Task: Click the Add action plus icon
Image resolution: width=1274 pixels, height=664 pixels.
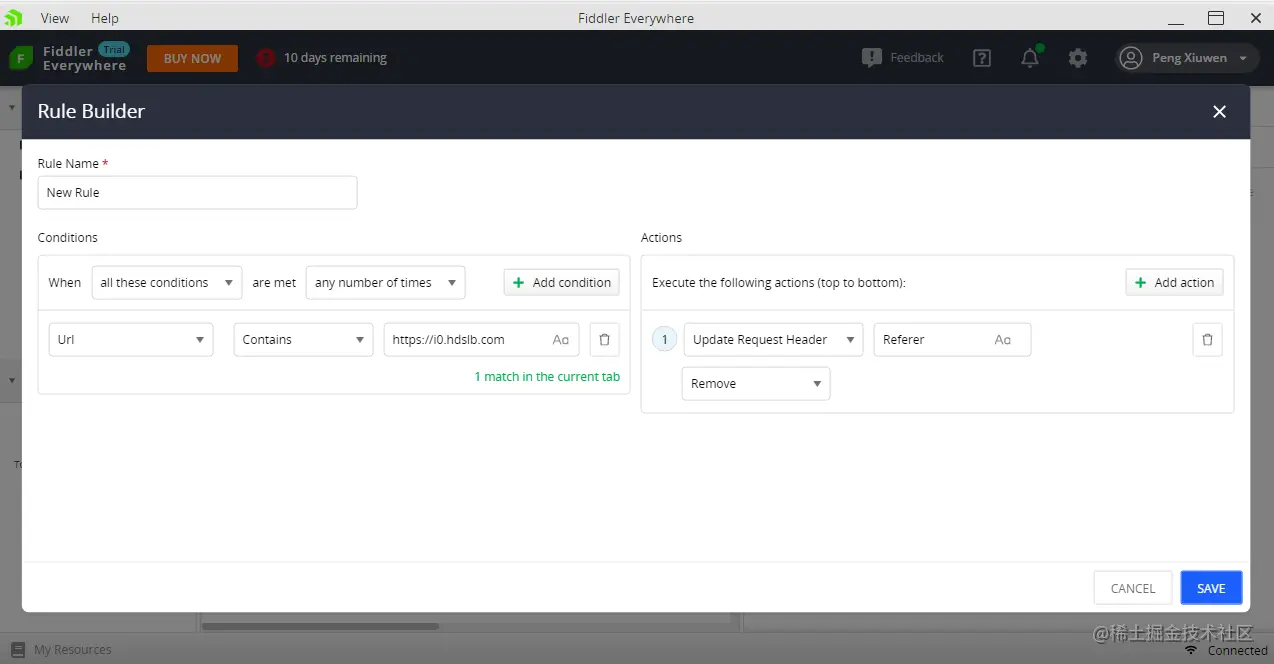Action: click(1140, 283)
